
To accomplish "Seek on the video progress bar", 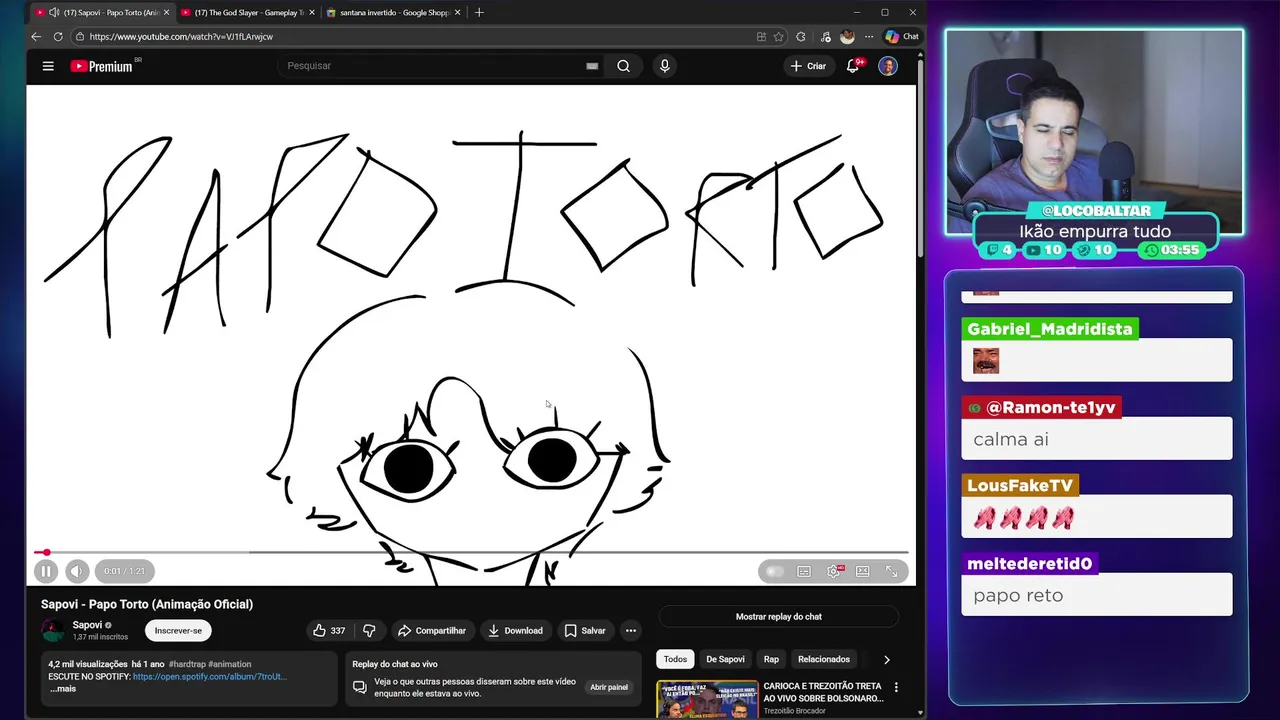I will click(471, 552).
